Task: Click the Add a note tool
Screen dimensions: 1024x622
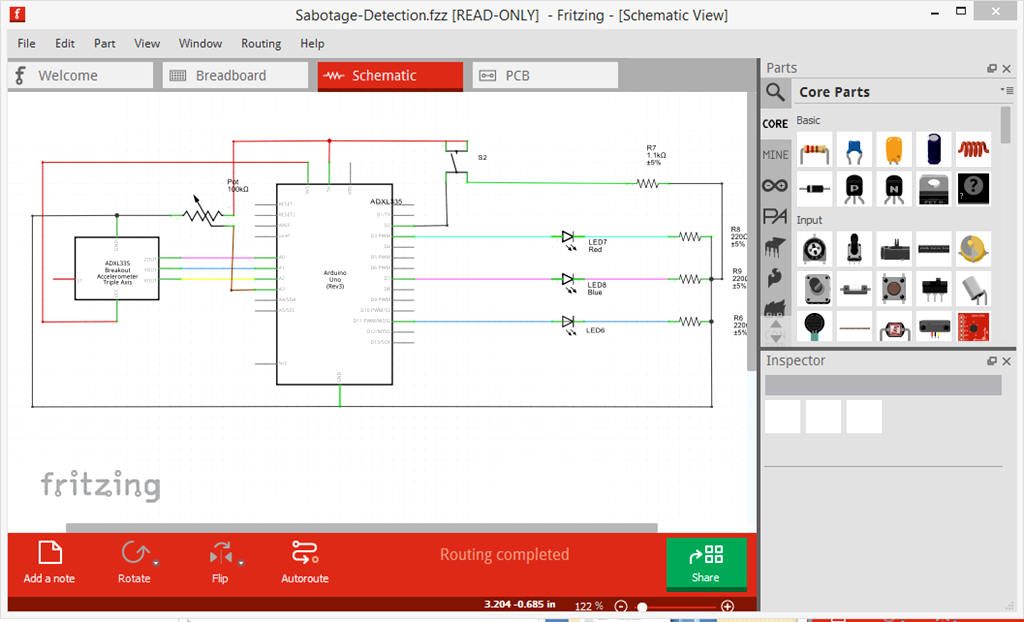Action: 49,563
